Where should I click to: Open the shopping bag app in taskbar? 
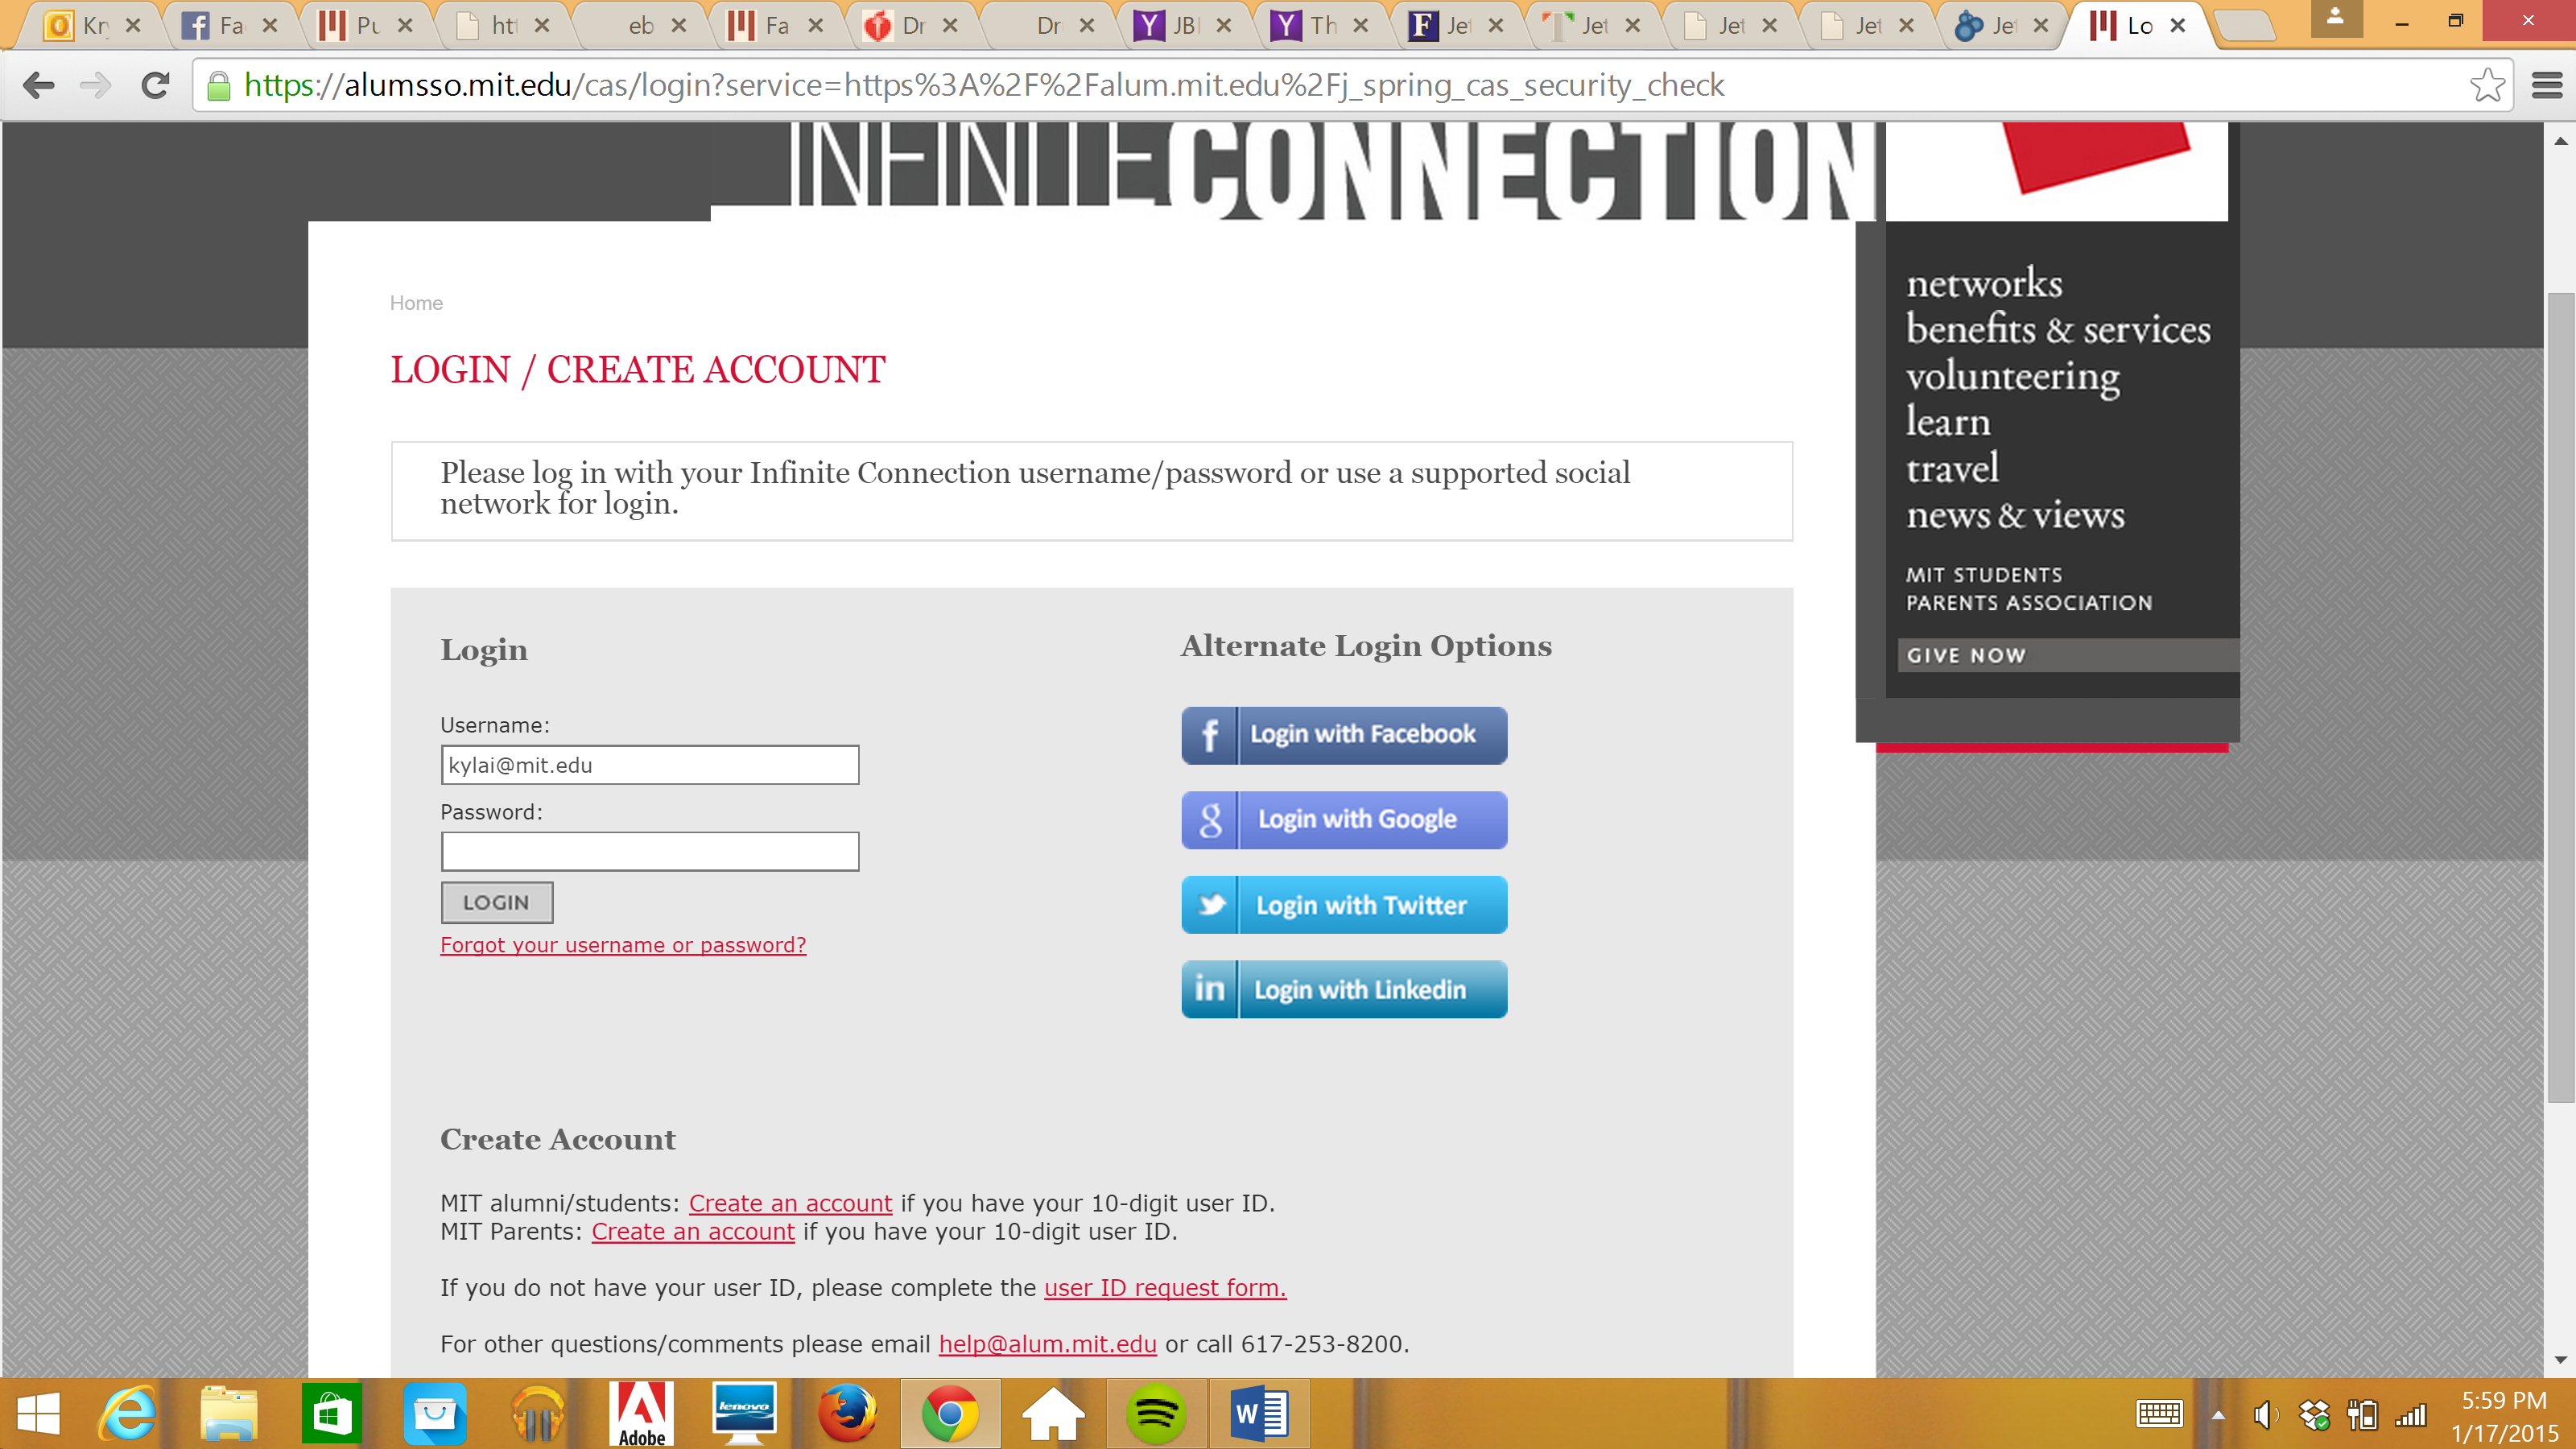(x=434, y=1413)
